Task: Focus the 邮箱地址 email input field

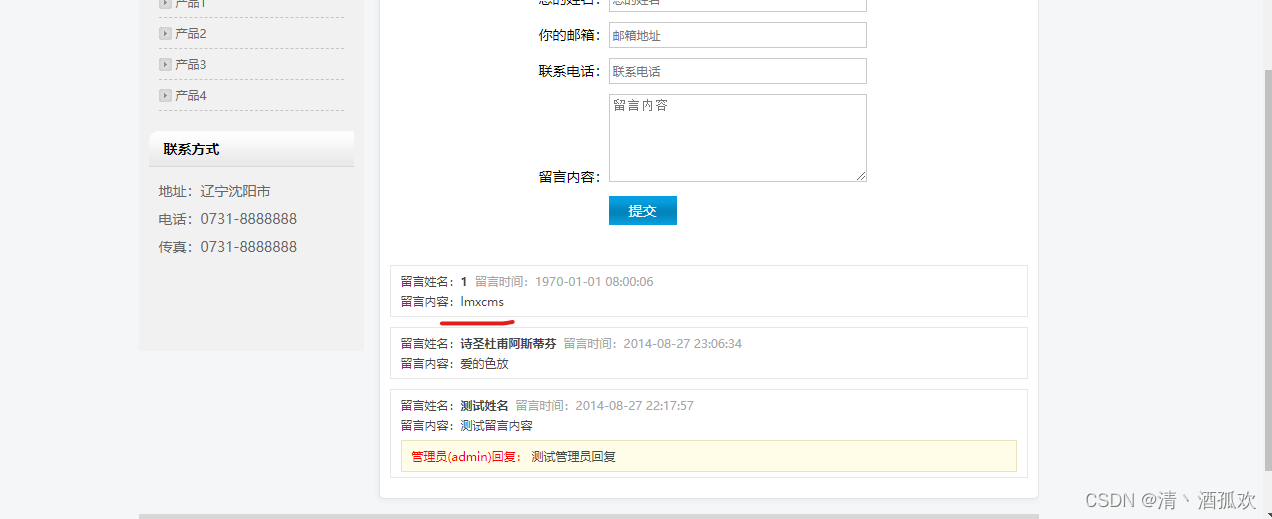Action: tap(737, 35)
